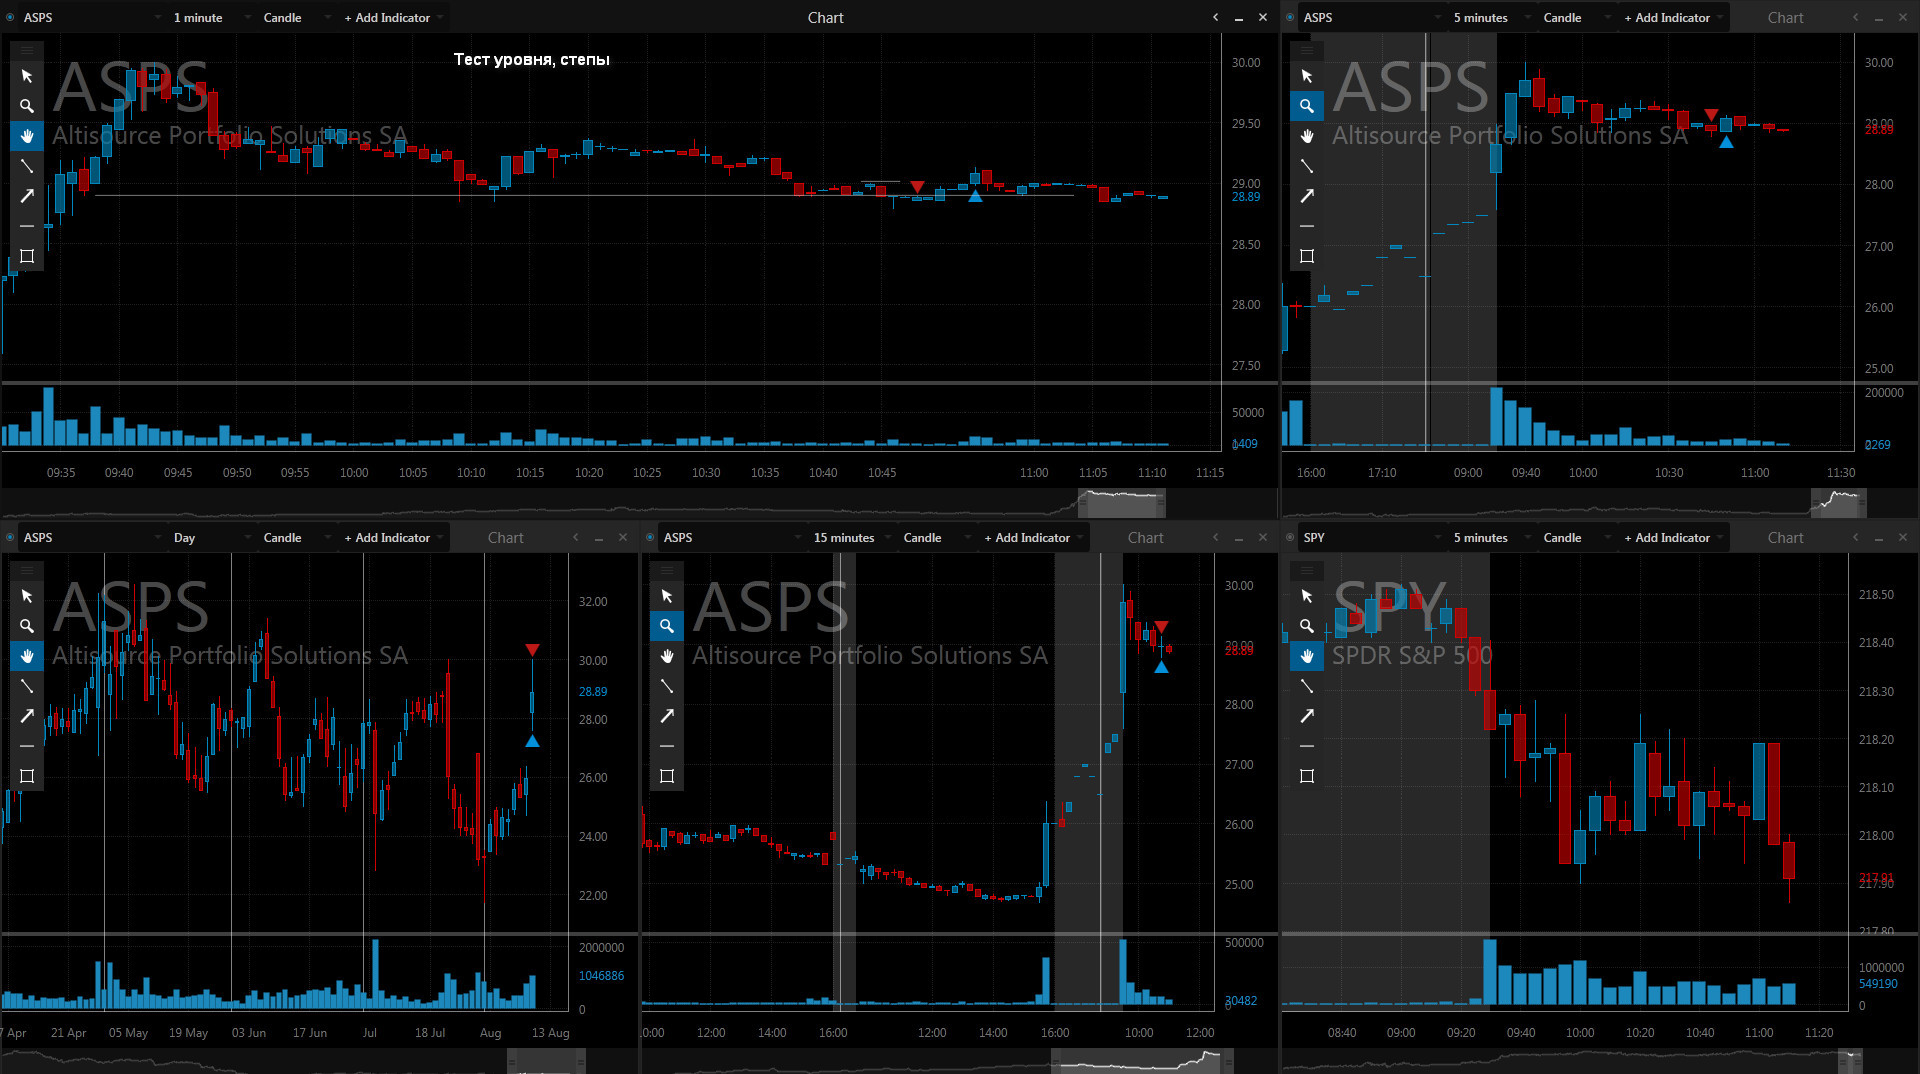Image resolution: width=1920 pixels, height=1074 pixels.
Task: Select the horizontal line tool in the SPY chart
Action: click(x=1307, y=746)
